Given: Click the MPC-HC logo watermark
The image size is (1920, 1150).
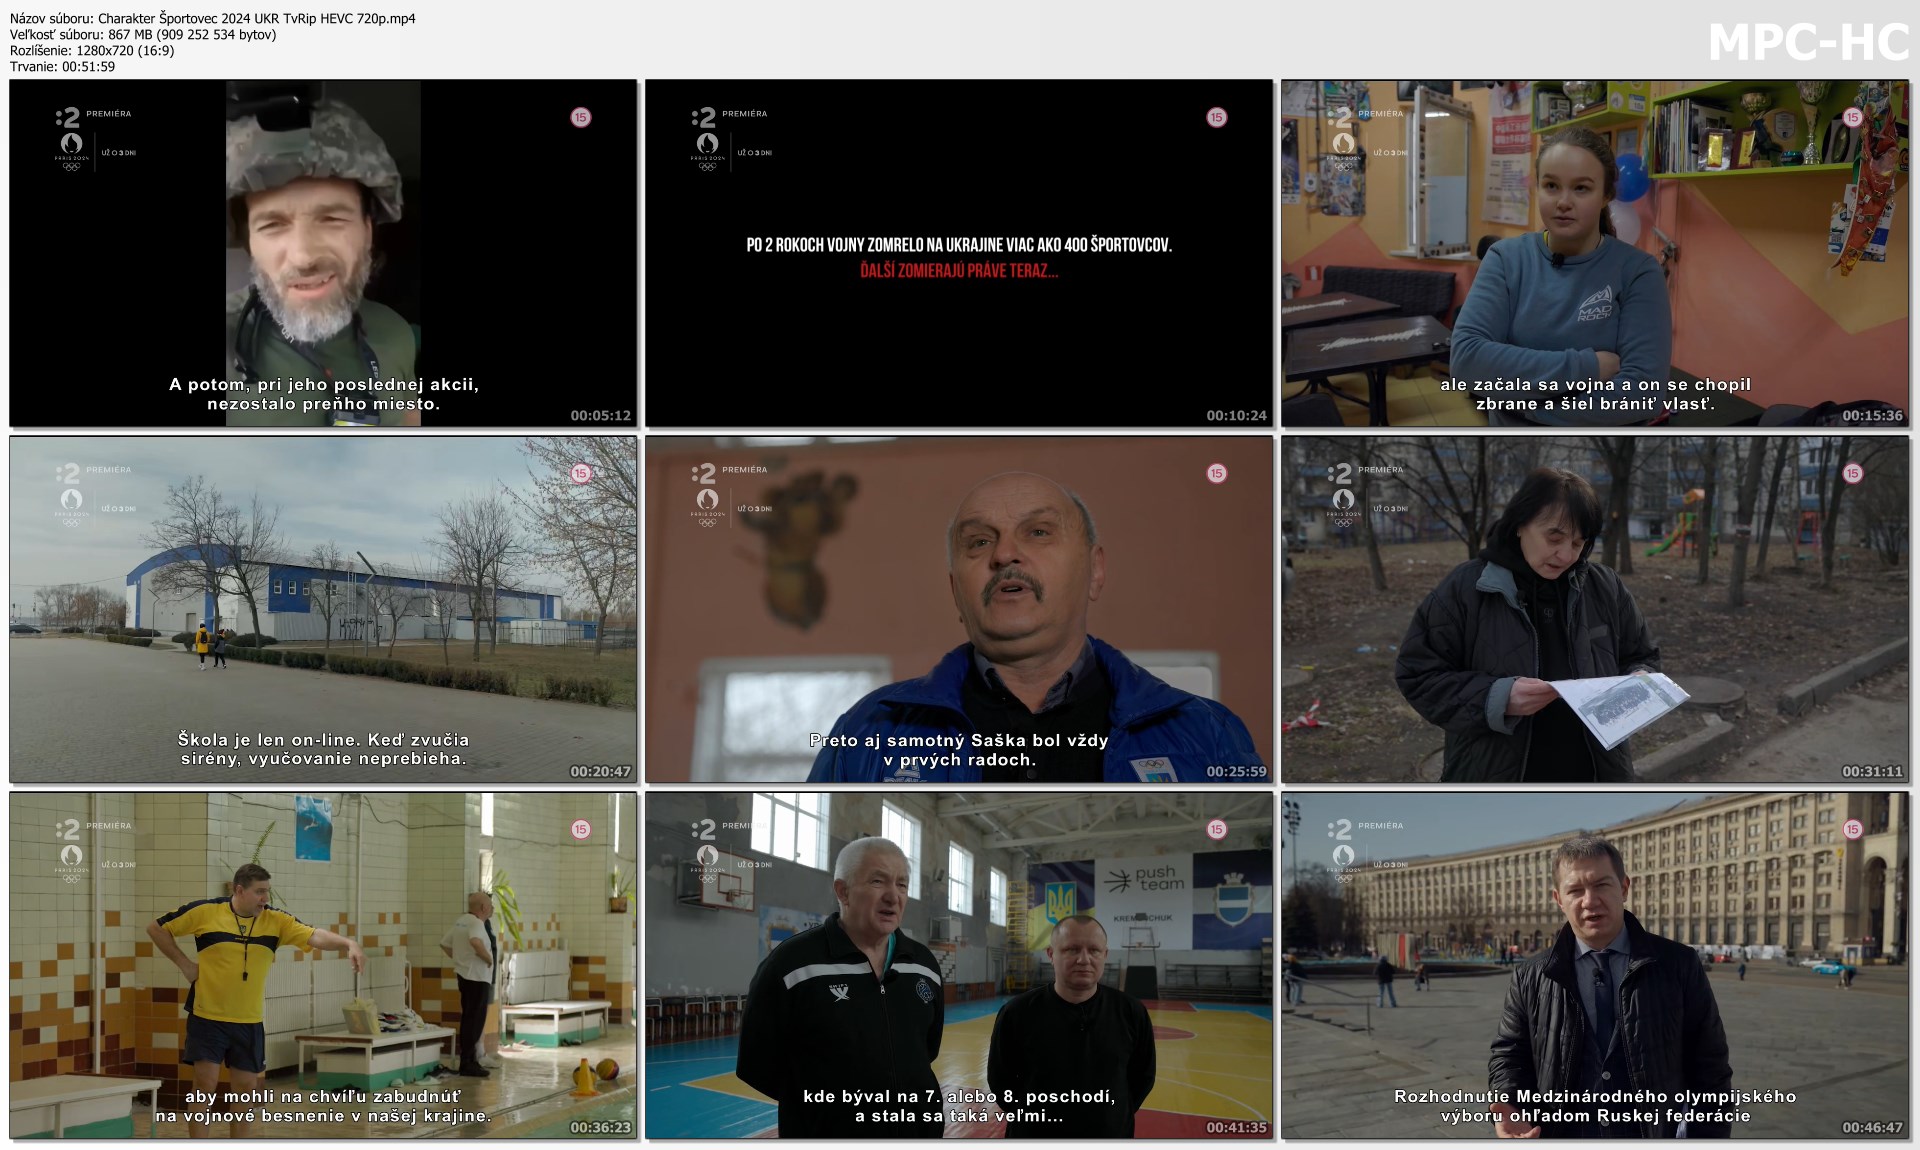Looking at the screenshot, I should (1808, 43).
